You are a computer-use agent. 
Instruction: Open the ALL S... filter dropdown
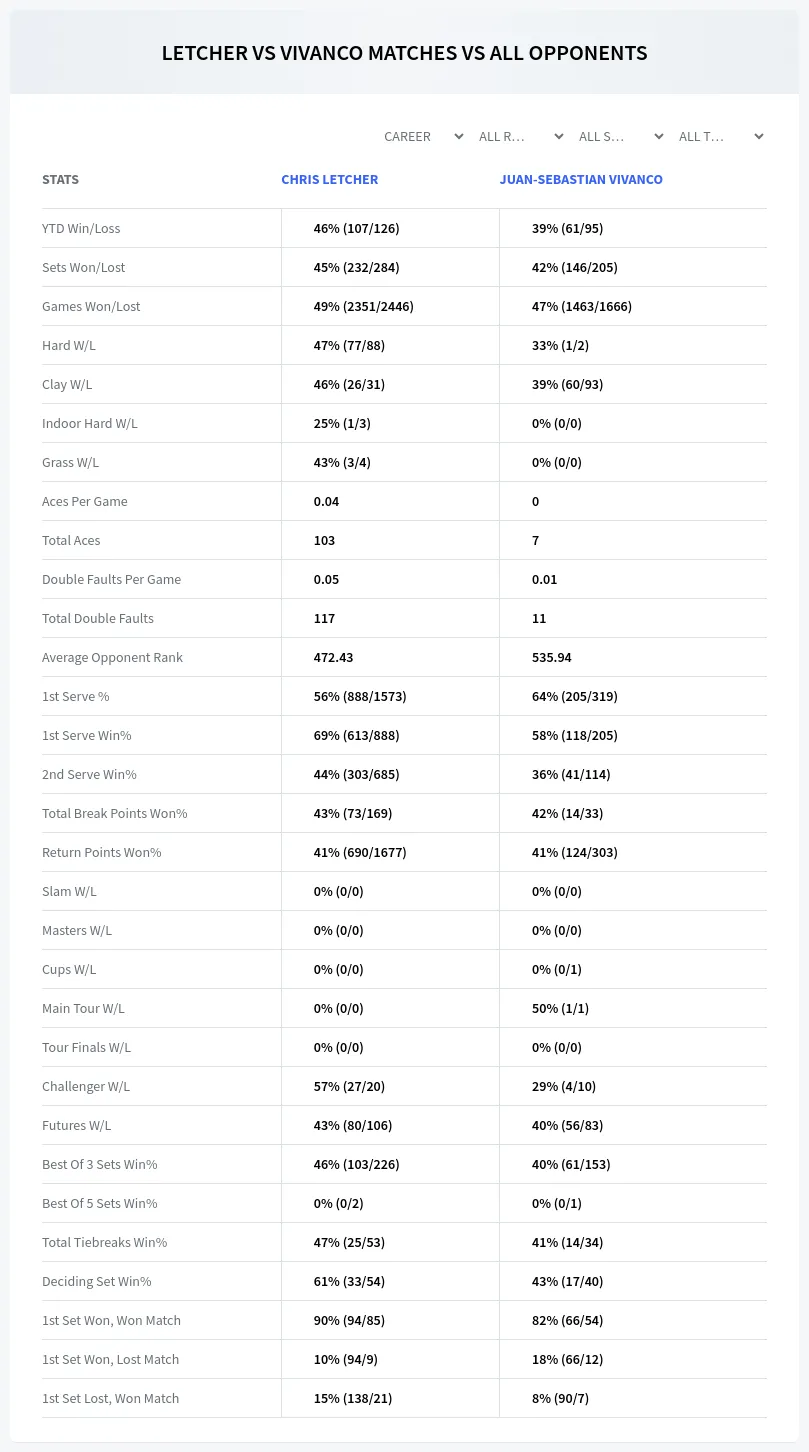620,137
